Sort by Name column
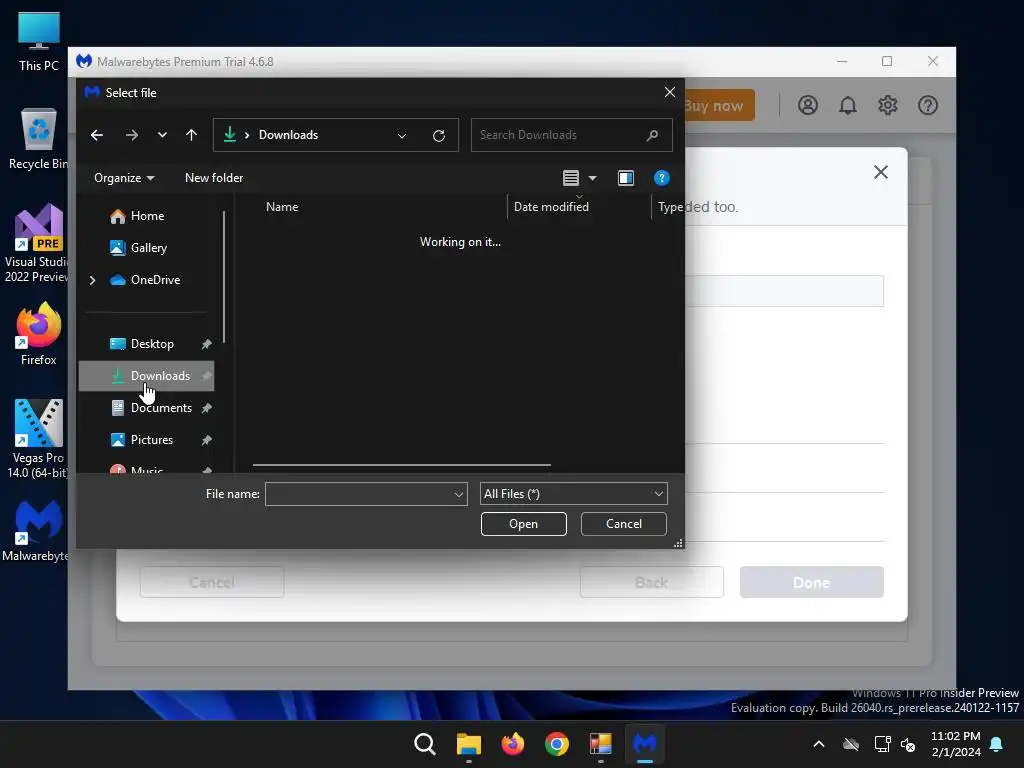The height and width of the screenshot is (768, 1024). click(x=282, y=207)
